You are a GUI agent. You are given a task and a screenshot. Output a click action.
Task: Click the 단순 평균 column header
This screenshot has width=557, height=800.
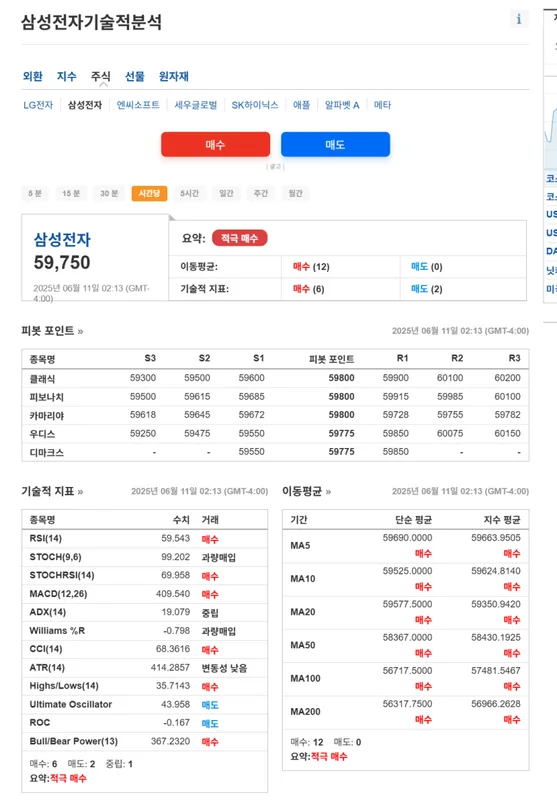[x=414, y=520]
